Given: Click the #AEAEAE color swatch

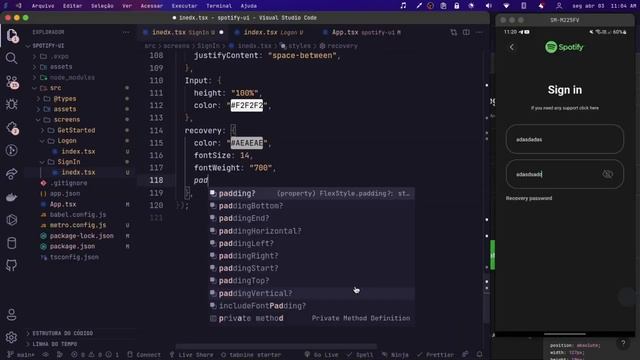Looking at the screenshot, I should tap(247, 143).
